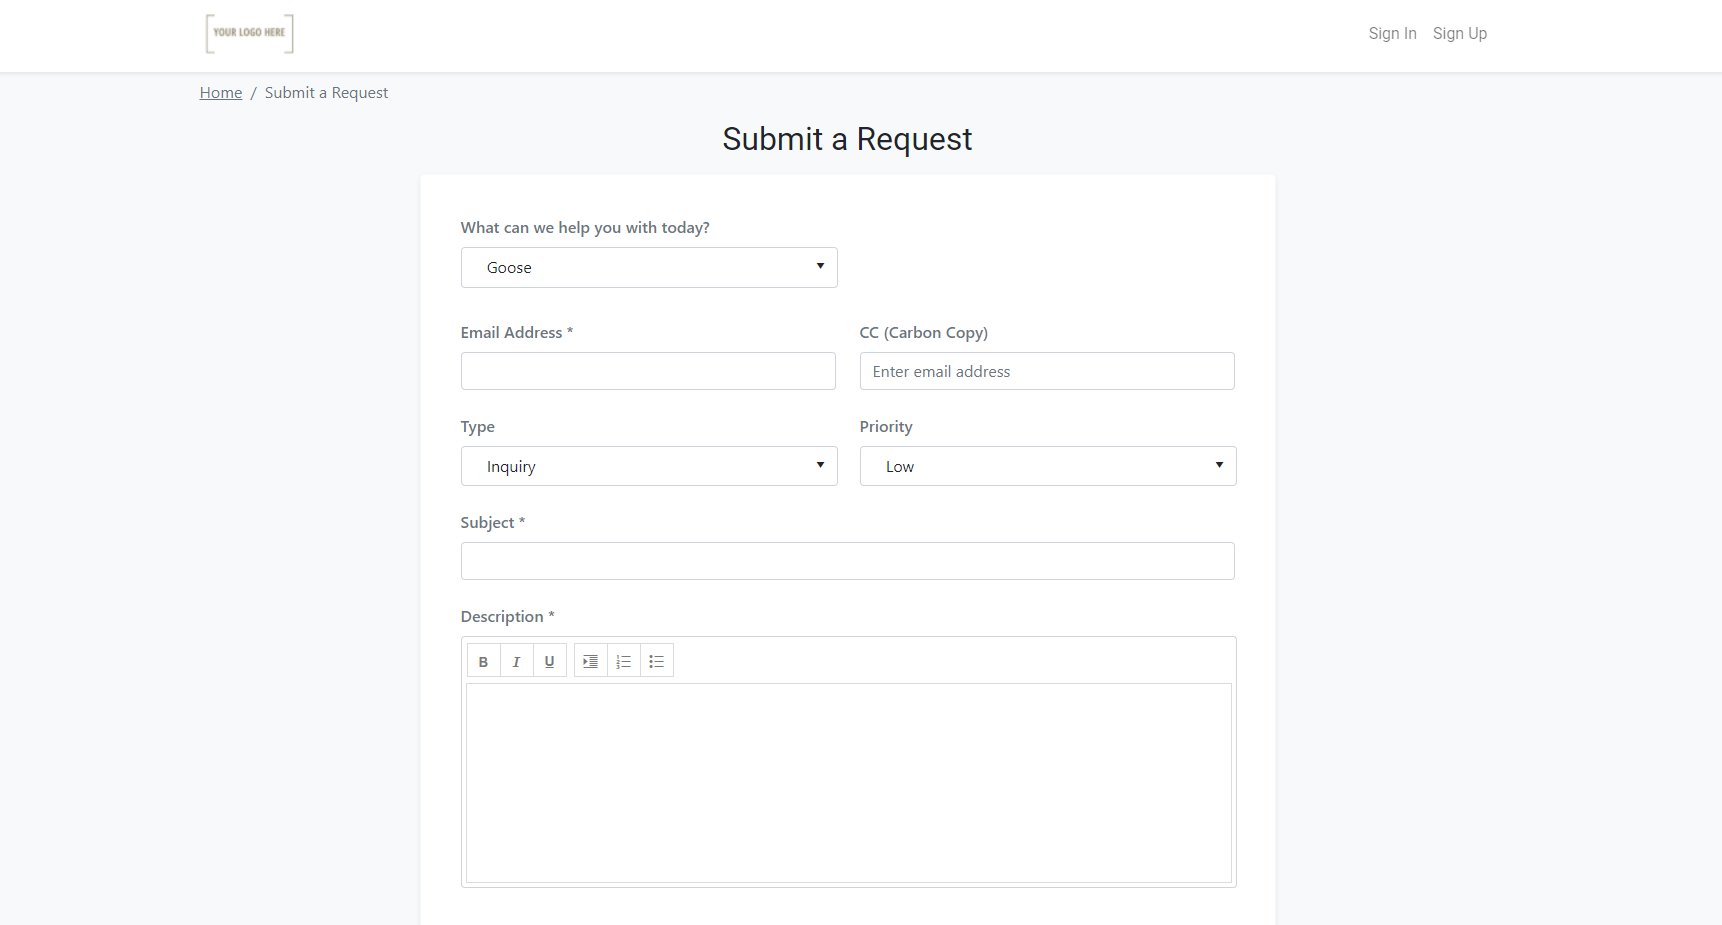
Task: Toggle italic formatting in description editor
Action: coord(517,661)
